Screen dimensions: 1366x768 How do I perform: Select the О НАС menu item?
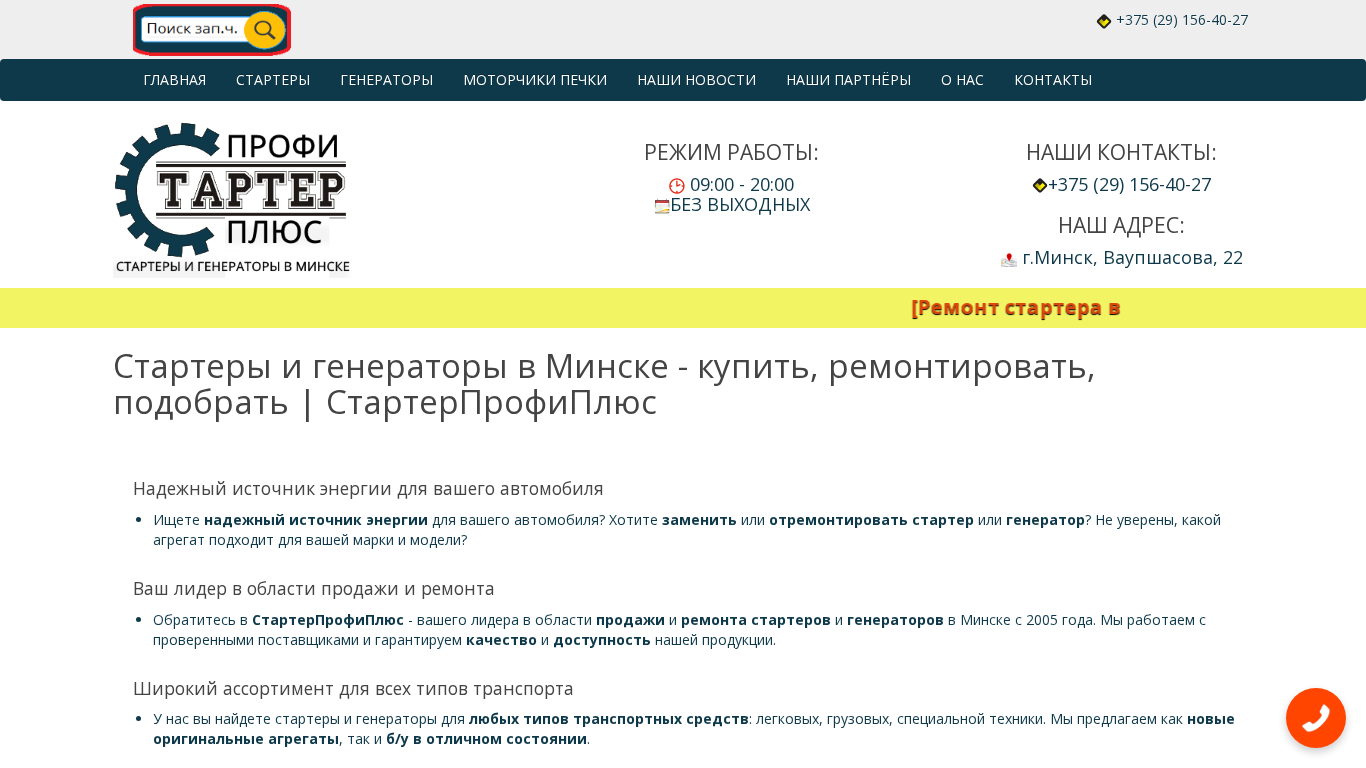point(963,80)
